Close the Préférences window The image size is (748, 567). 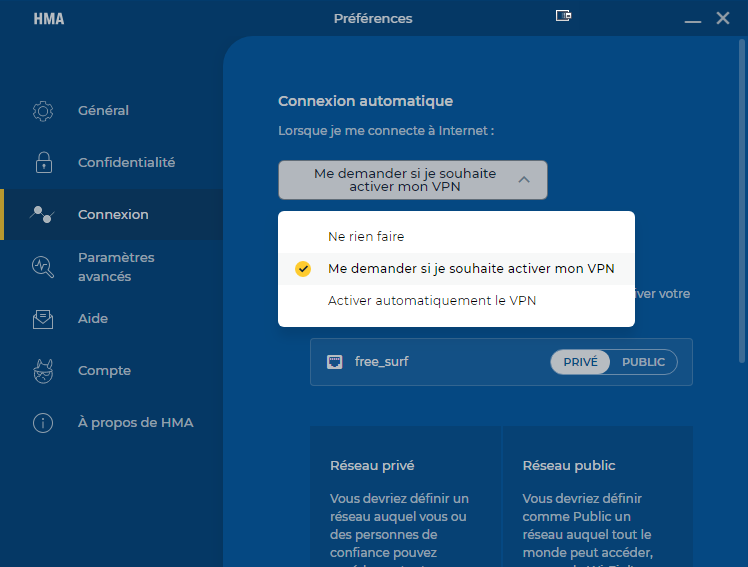point(723,18)
